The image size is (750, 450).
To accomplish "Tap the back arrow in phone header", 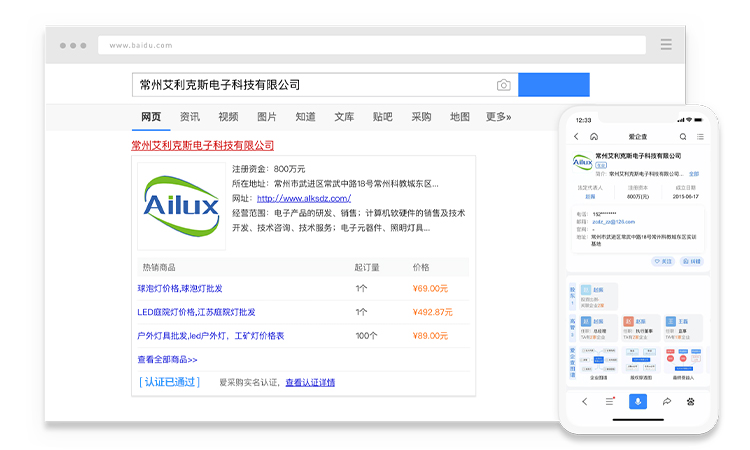I will point(576,136).
